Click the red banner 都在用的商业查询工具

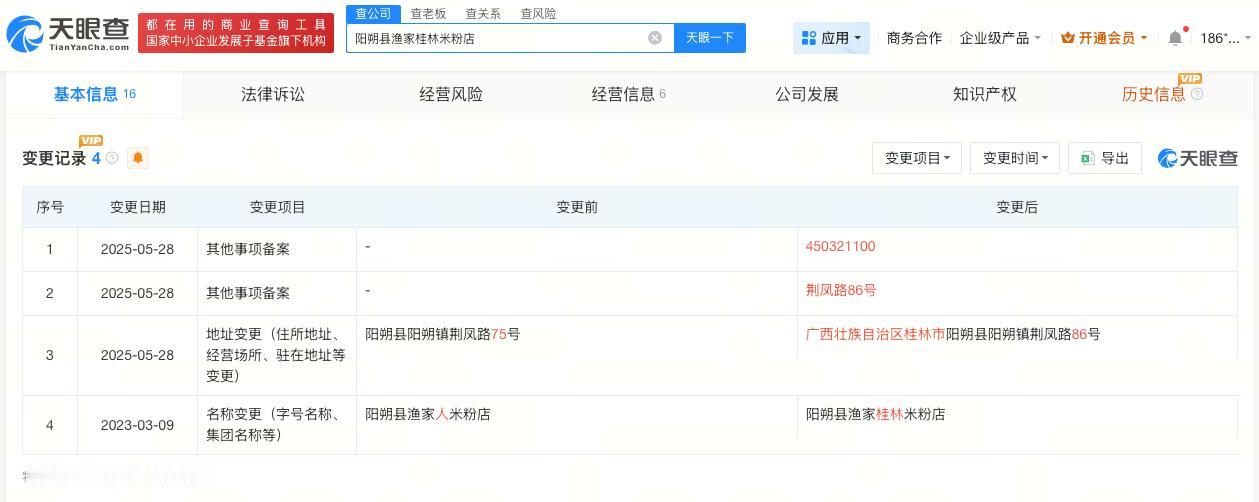(x=237, y=33)
